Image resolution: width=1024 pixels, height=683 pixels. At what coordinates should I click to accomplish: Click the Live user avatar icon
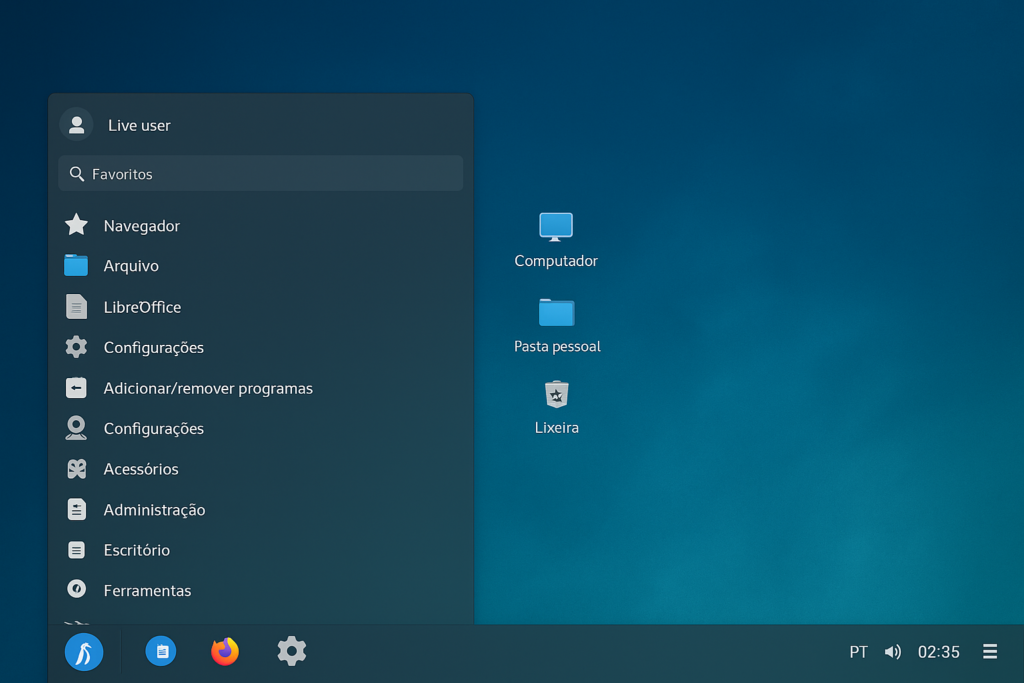tap(76, 125)
